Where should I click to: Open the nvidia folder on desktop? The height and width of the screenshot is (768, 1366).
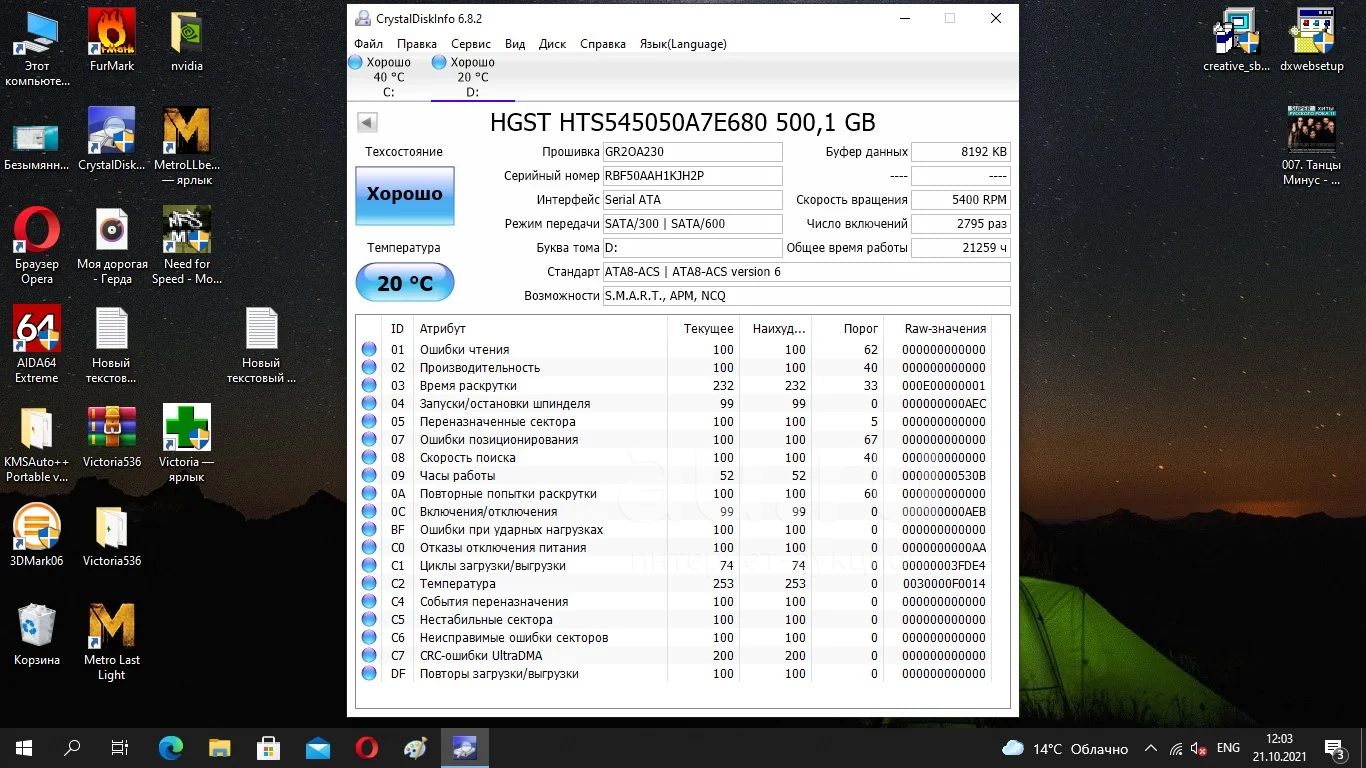(187, 41)
